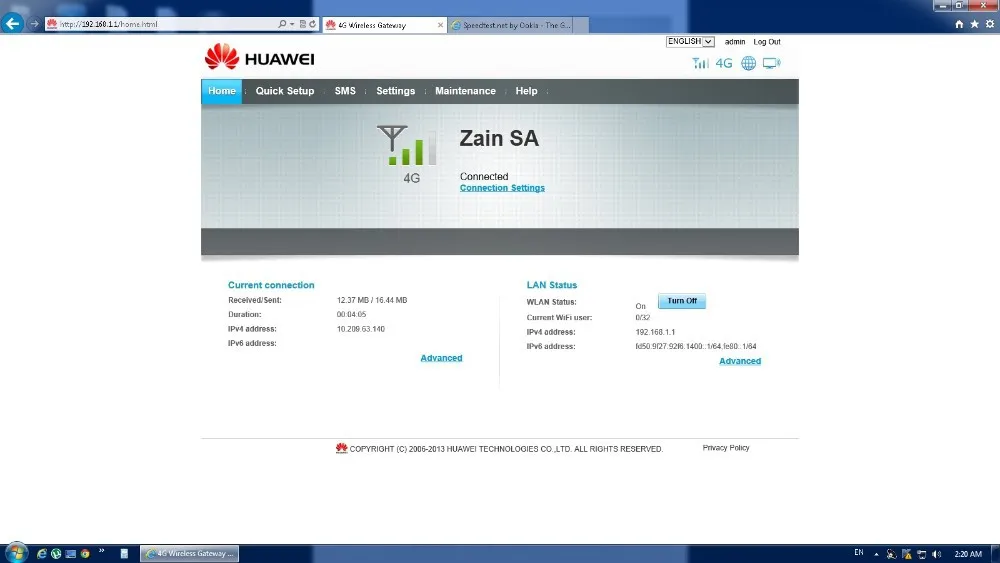Screen dimensions: 1000x563
Task: Click the admin username link
Action: 735,42
